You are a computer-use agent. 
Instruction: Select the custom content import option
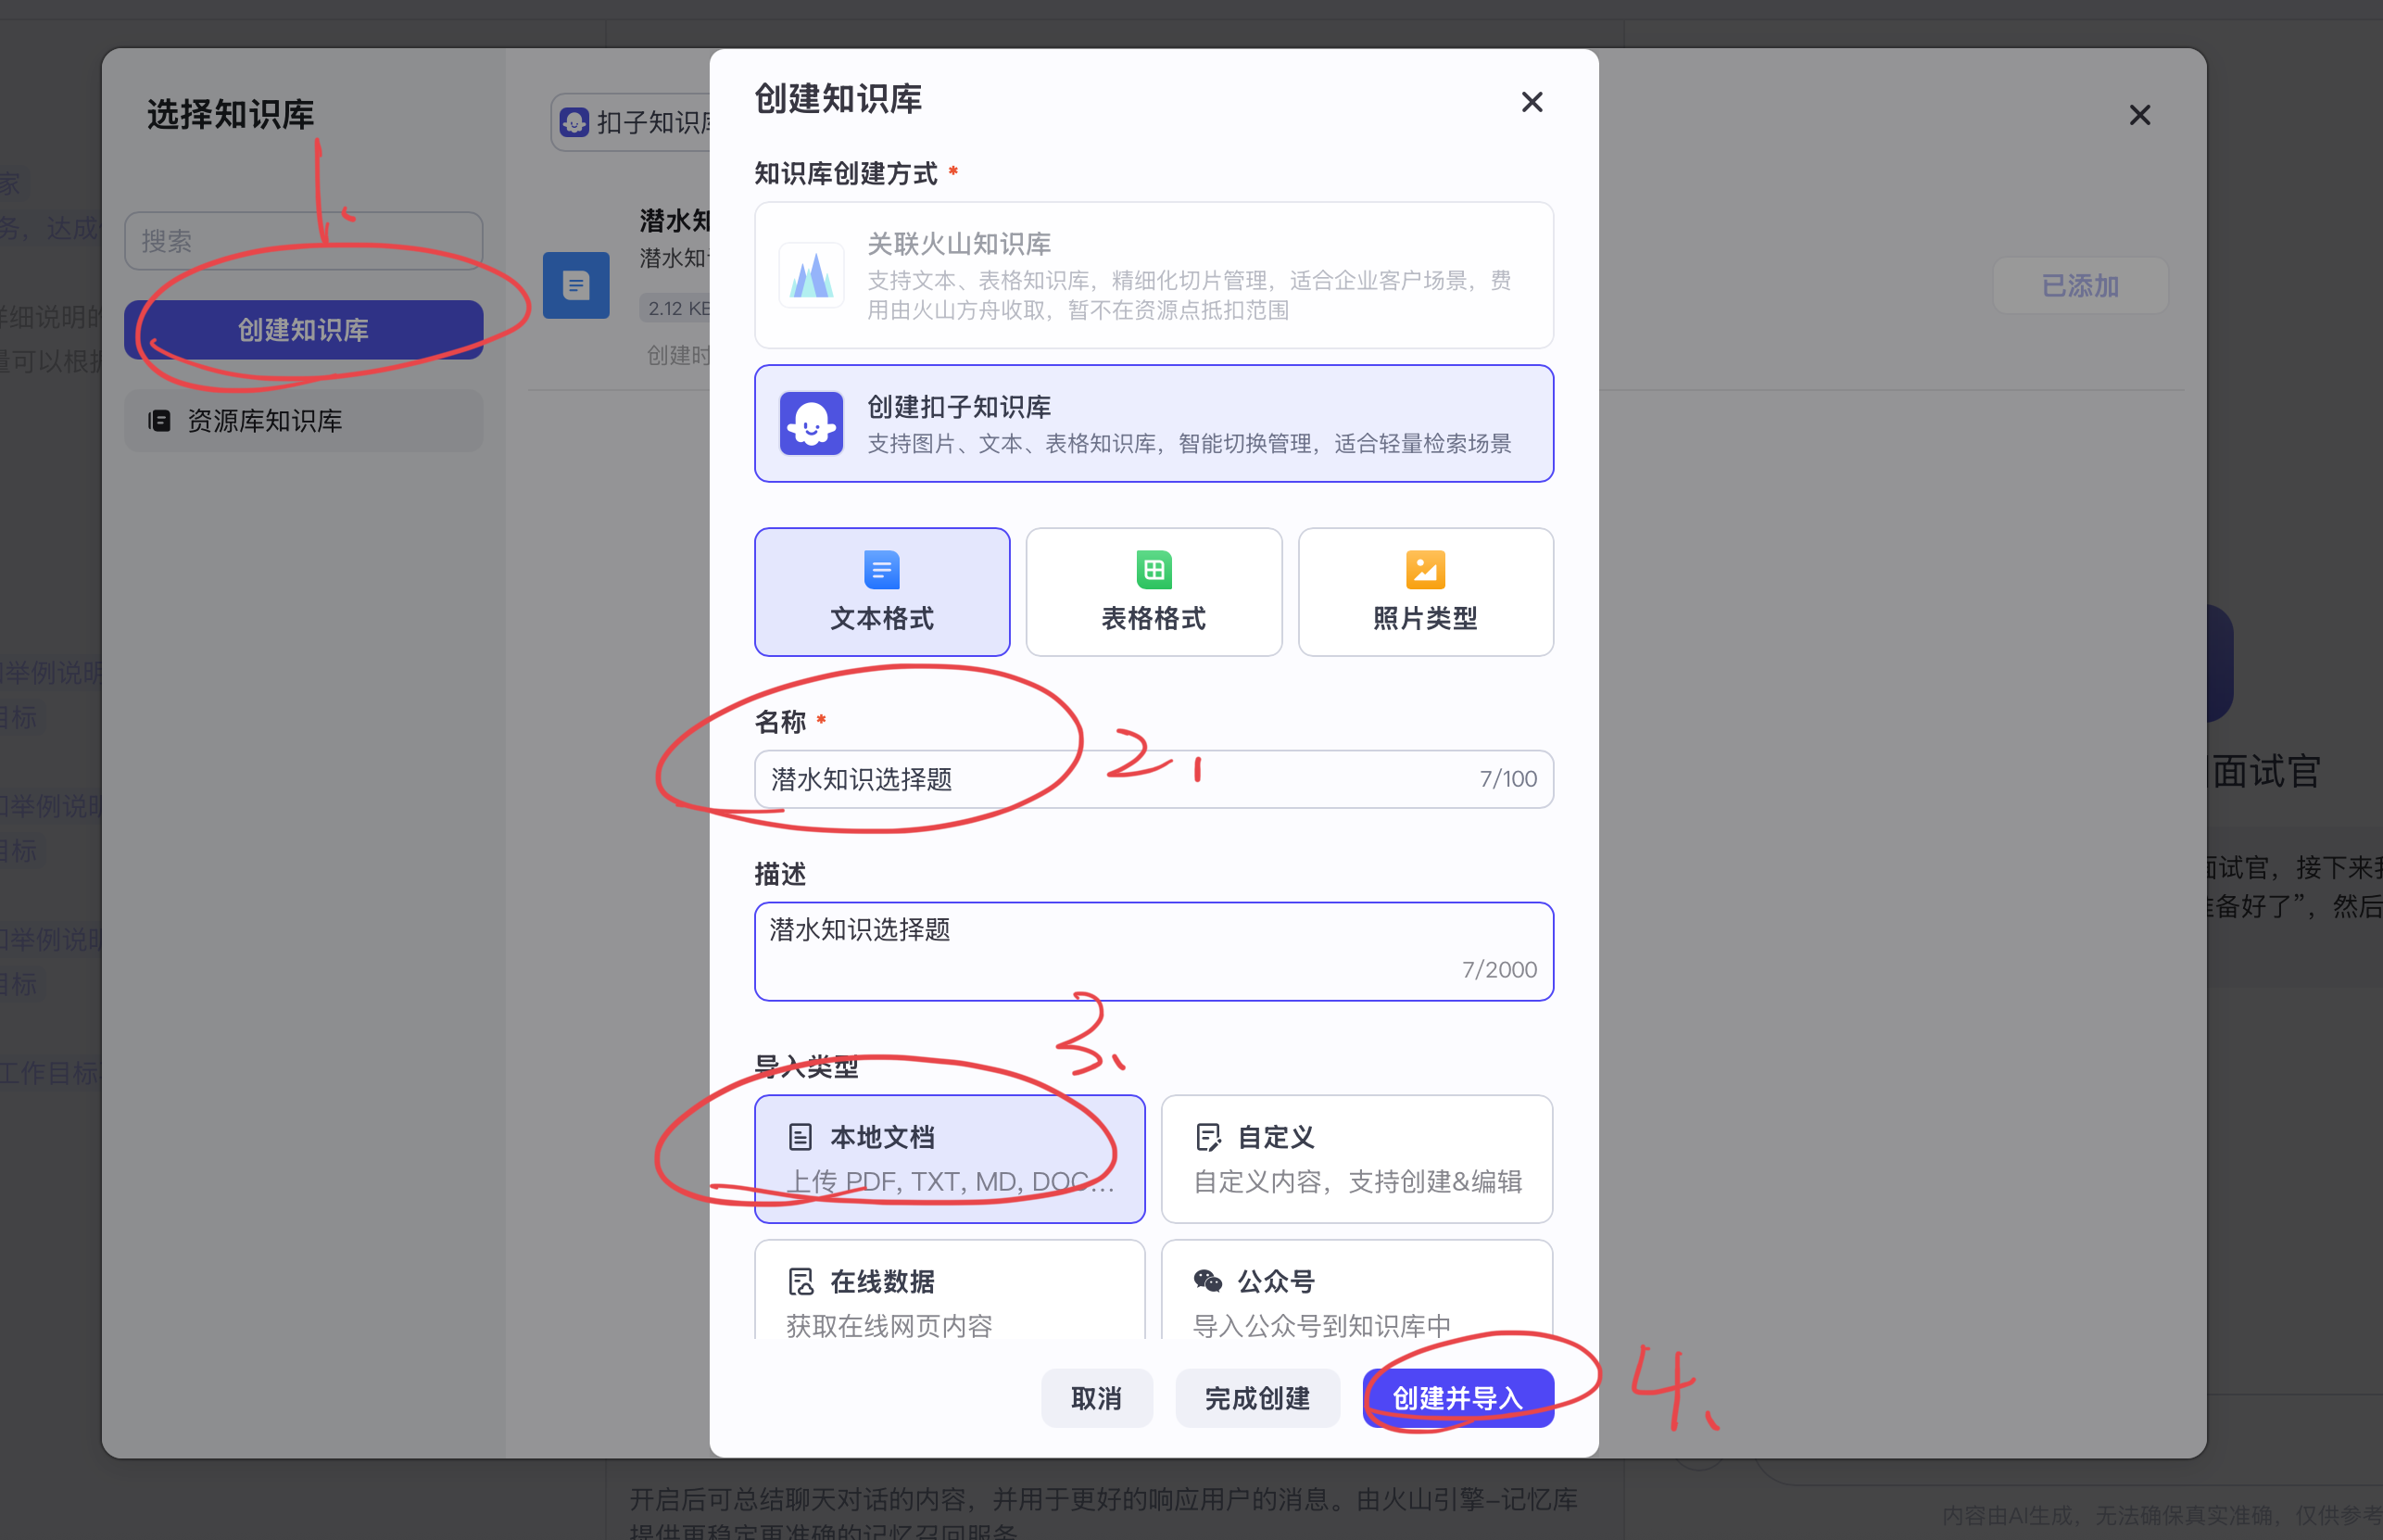tap(1356, 1158)
